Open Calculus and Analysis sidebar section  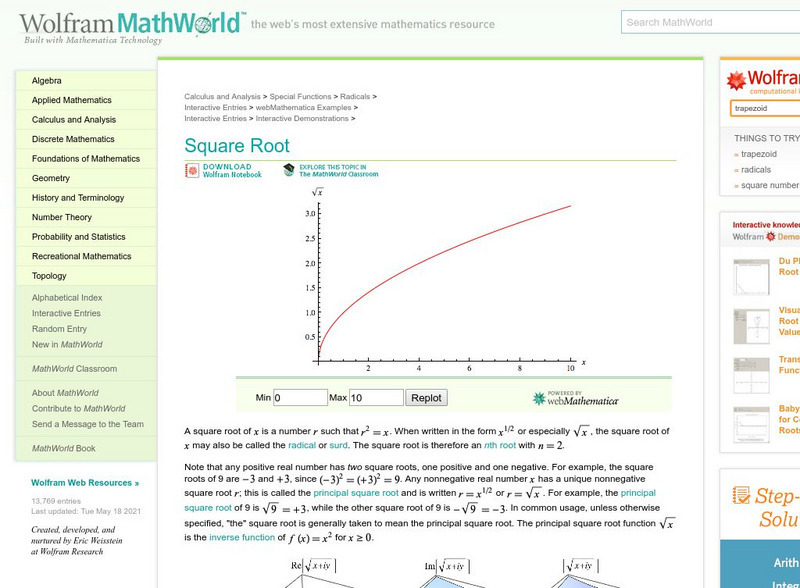pyautogui.click(x=73, y=119)
